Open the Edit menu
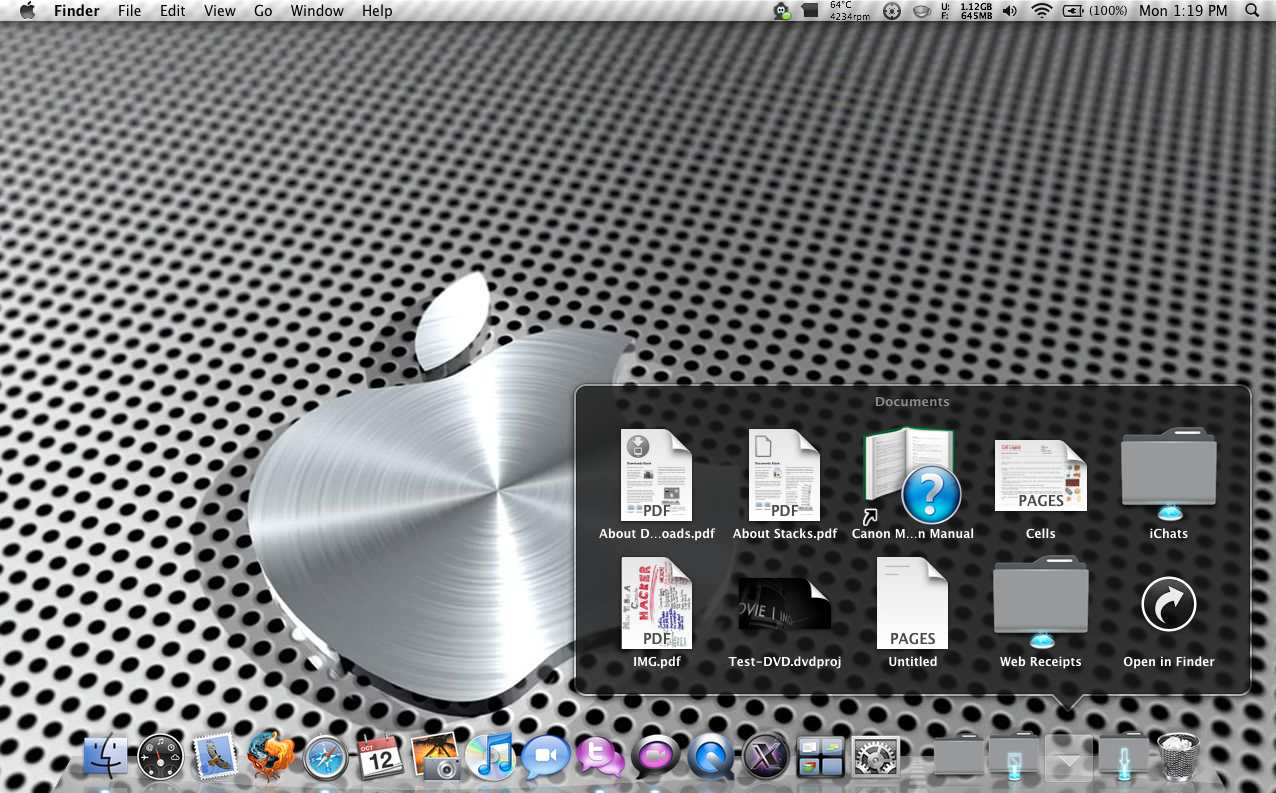This screenshot has height=793, width=1276. pyautogui.click(x=172, y=11)
